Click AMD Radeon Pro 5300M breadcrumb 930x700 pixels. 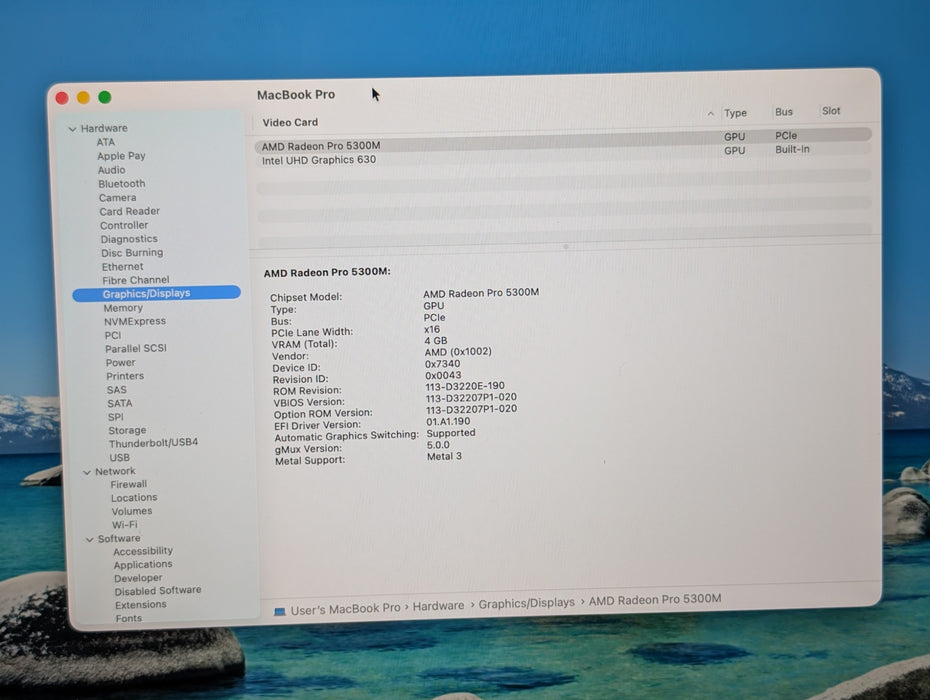655,600
